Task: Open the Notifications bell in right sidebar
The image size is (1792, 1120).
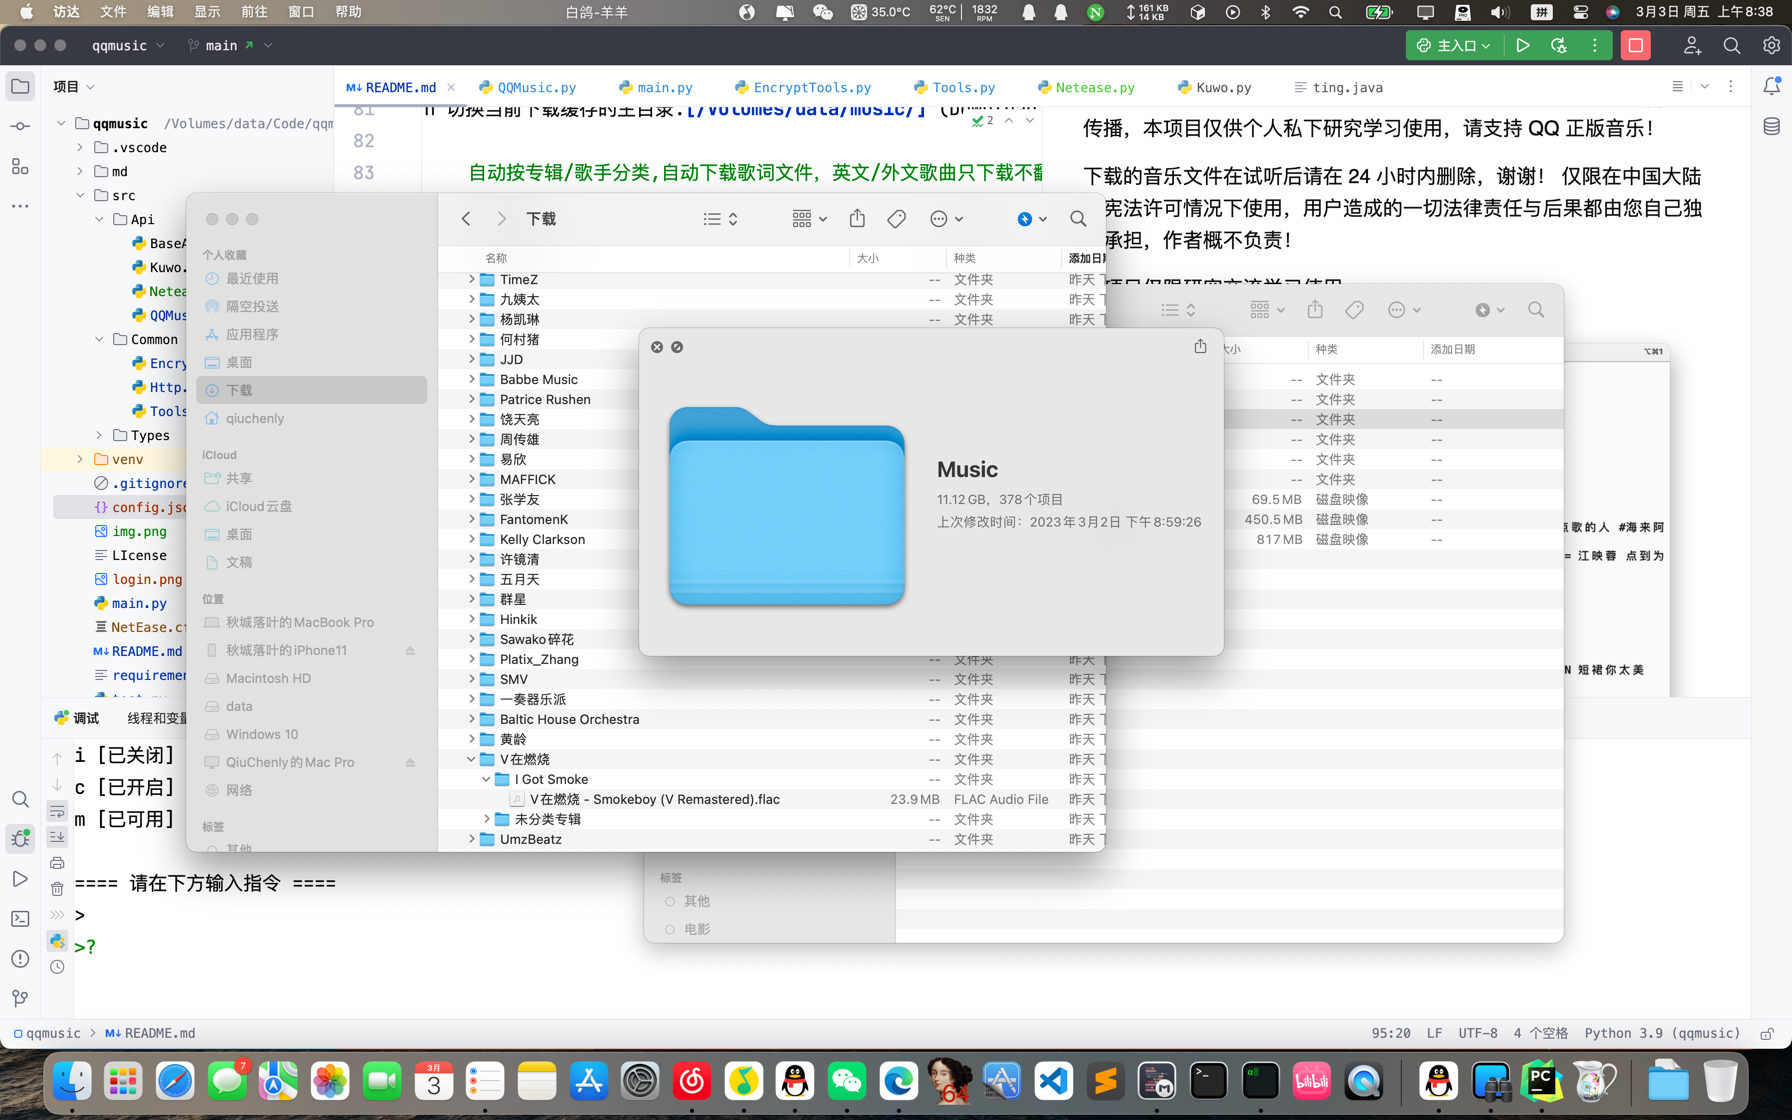Action: pos(1771,86)
